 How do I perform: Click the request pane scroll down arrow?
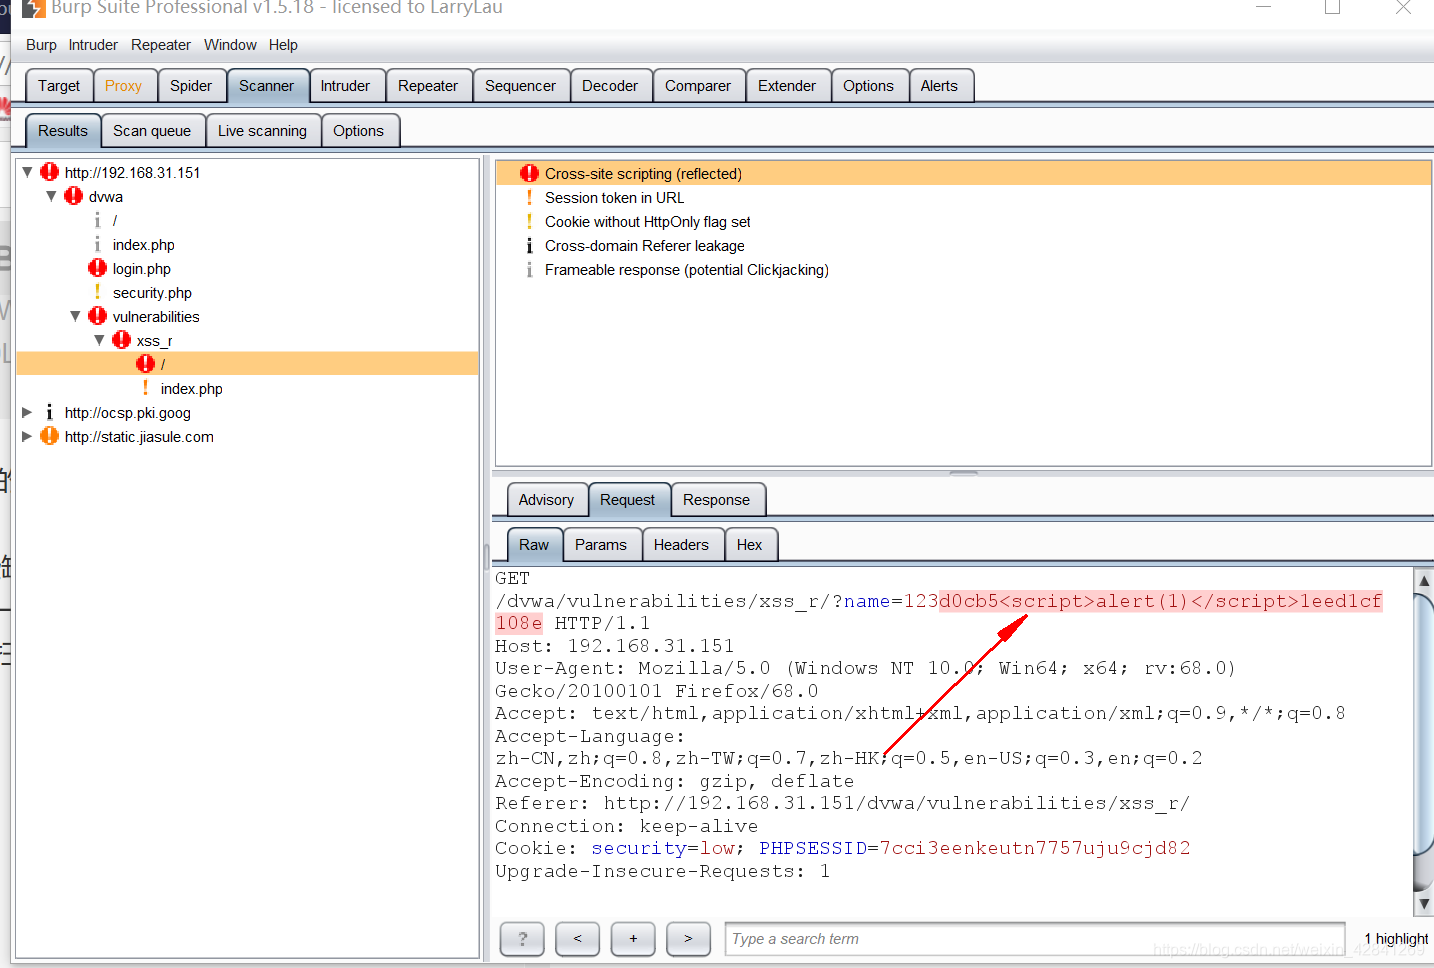click(x=1424, y=903)
